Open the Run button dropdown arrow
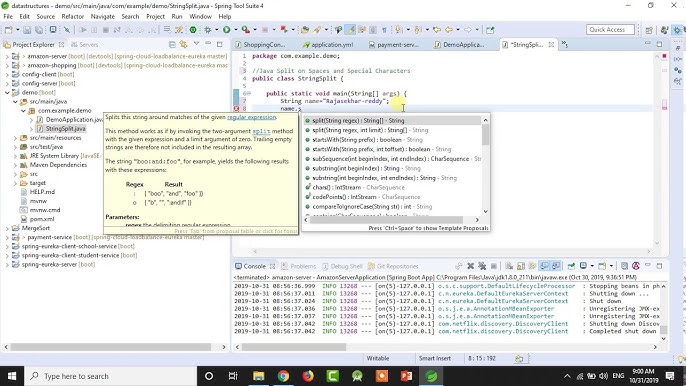The height and width of the screenshot is (386, 686). pyautogui.click(x=235, y=30)
